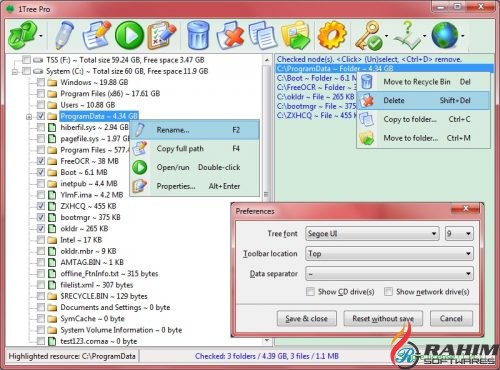Select inetpub folder in the tree
Viewport: 500px width, 370px height.
pyautogui.click(x=89, y=184)
